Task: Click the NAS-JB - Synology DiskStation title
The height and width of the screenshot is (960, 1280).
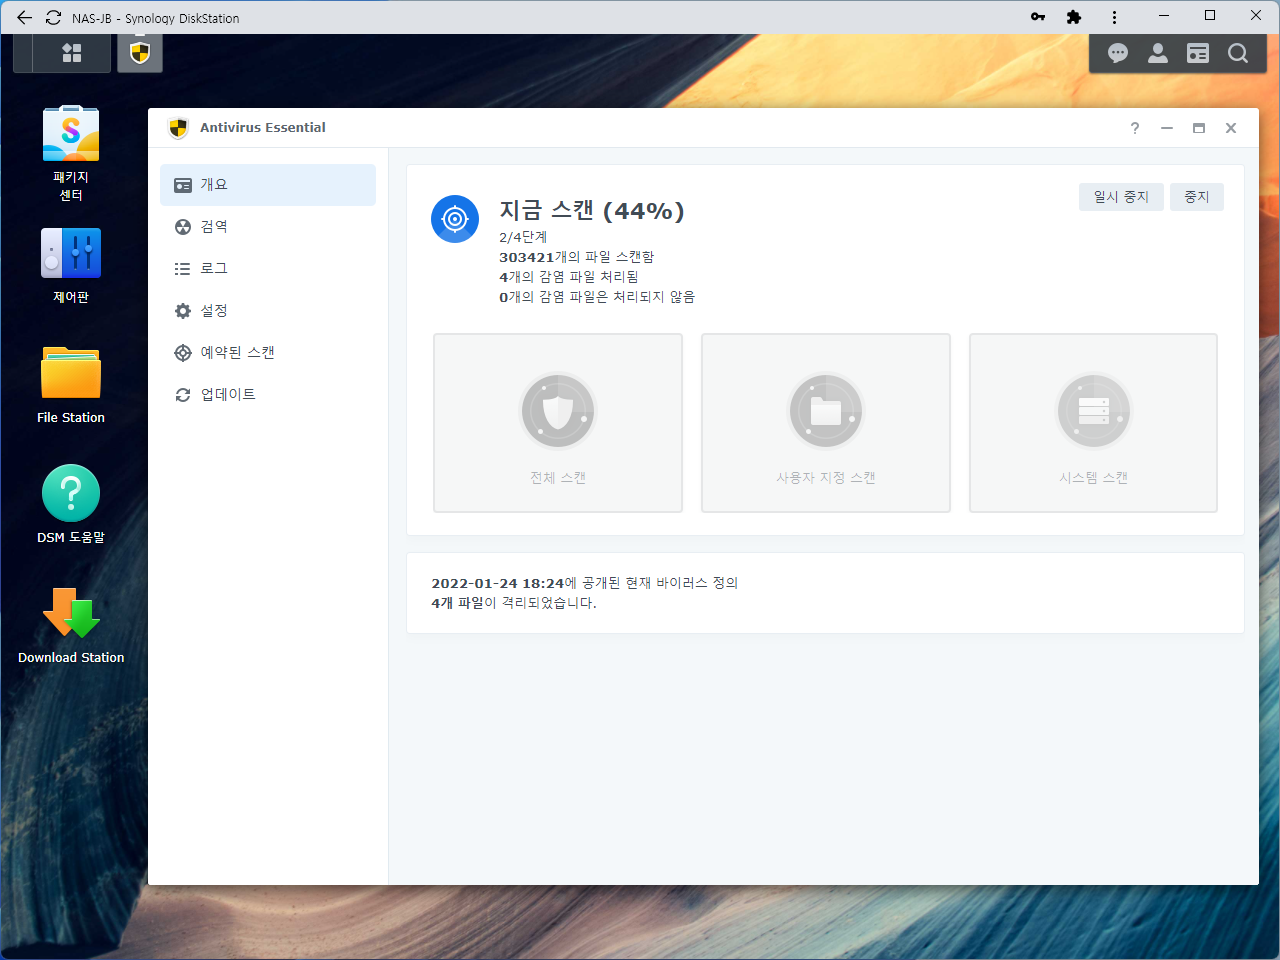Action: tap(156, 18)
